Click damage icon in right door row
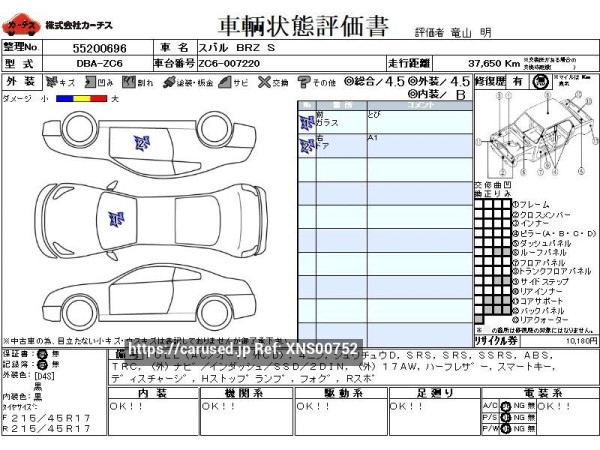The width and height of the screenshot is (600, 450). click(x=306, y=145)
